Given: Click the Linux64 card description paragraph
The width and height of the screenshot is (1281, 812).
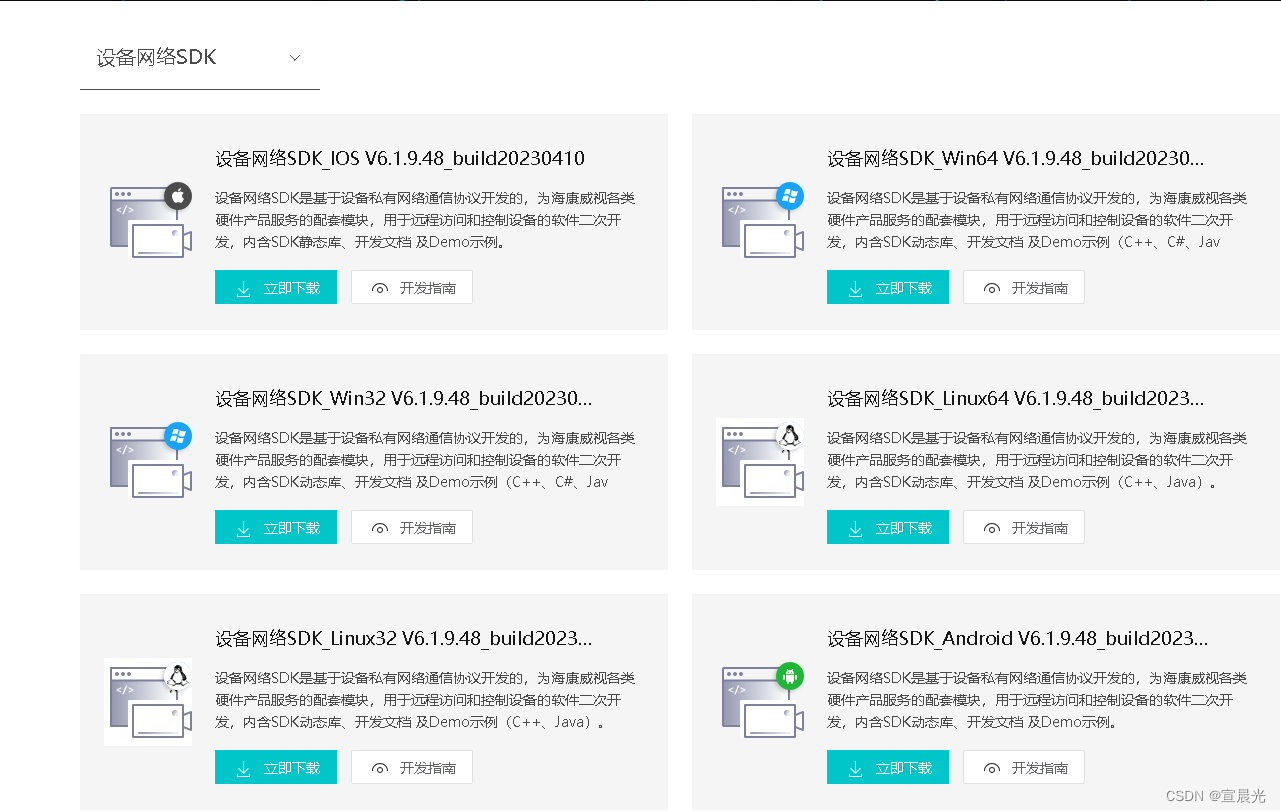Looking at the screenshot, I should (1037, 460).
